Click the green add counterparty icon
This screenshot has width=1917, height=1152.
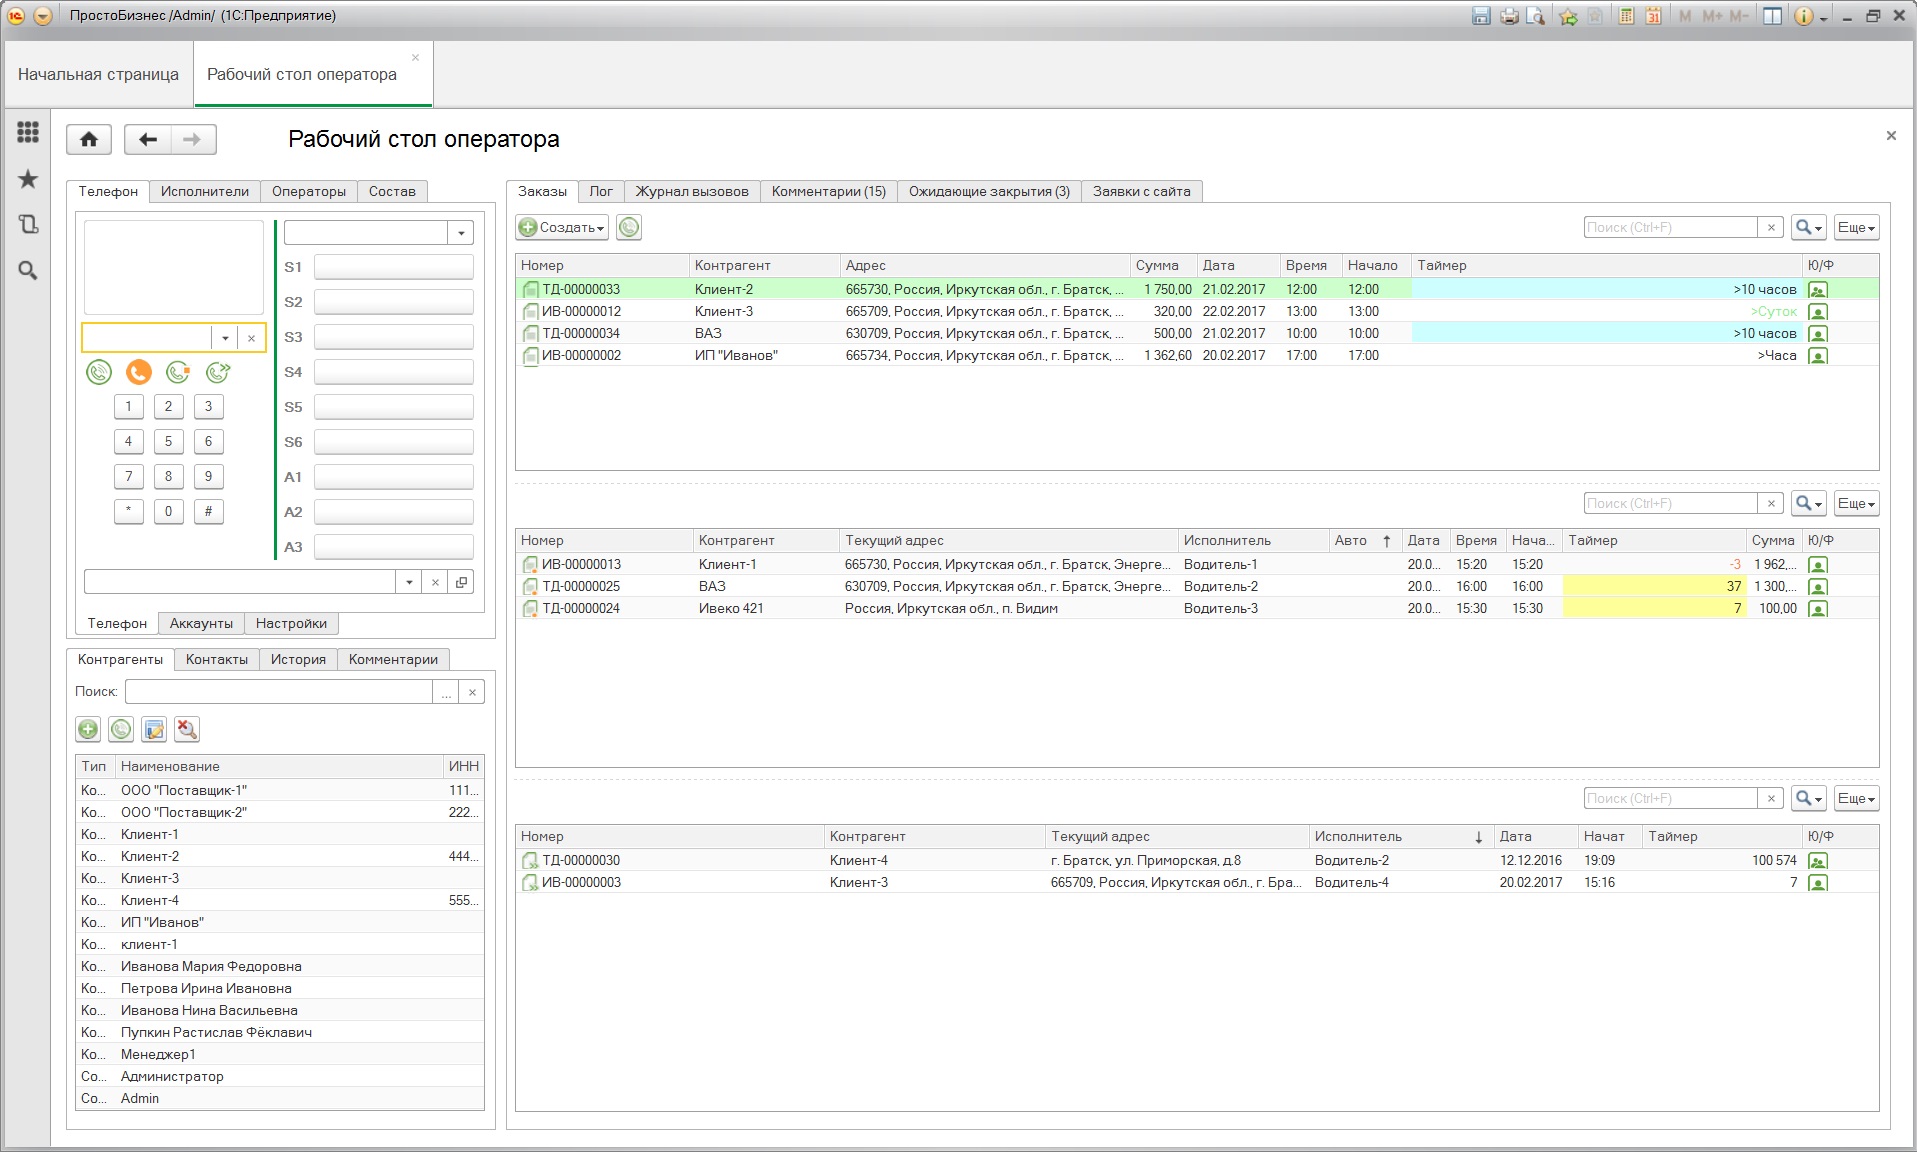88,730
